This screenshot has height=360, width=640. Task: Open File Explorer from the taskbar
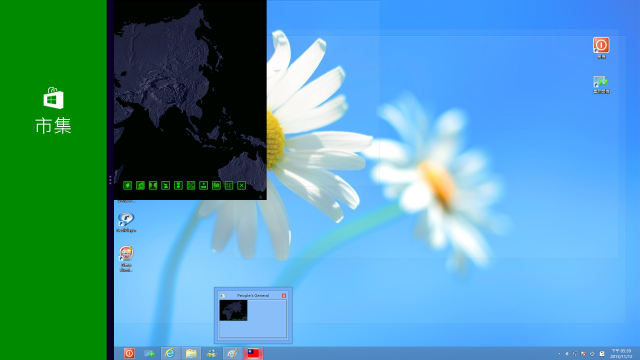point(191,353)
